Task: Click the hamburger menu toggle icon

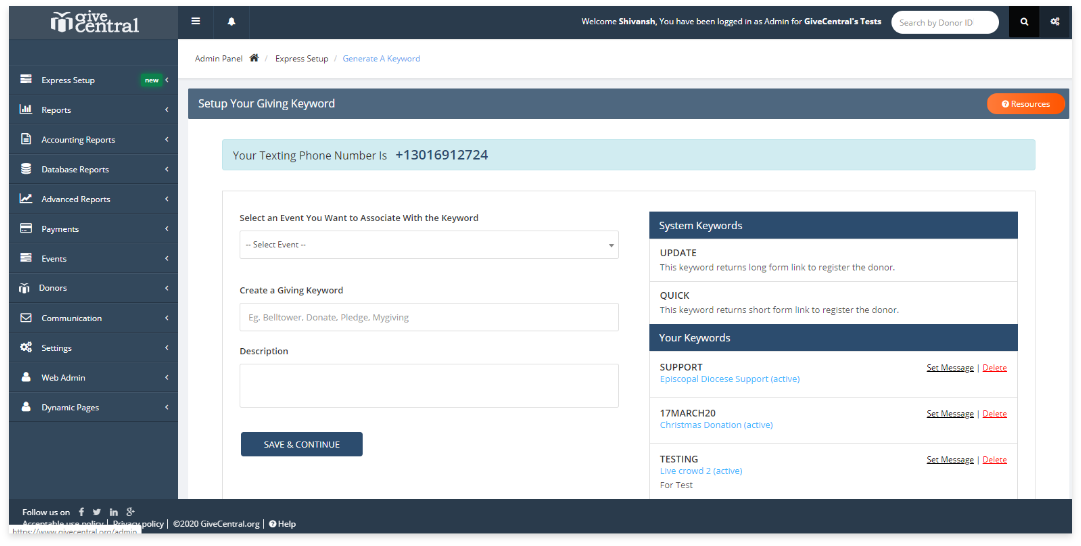Action: pos(195,21)
